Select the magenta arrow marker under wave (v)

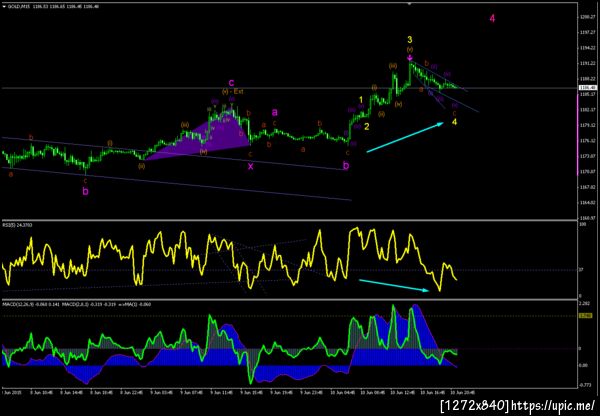tap(410, 57)
